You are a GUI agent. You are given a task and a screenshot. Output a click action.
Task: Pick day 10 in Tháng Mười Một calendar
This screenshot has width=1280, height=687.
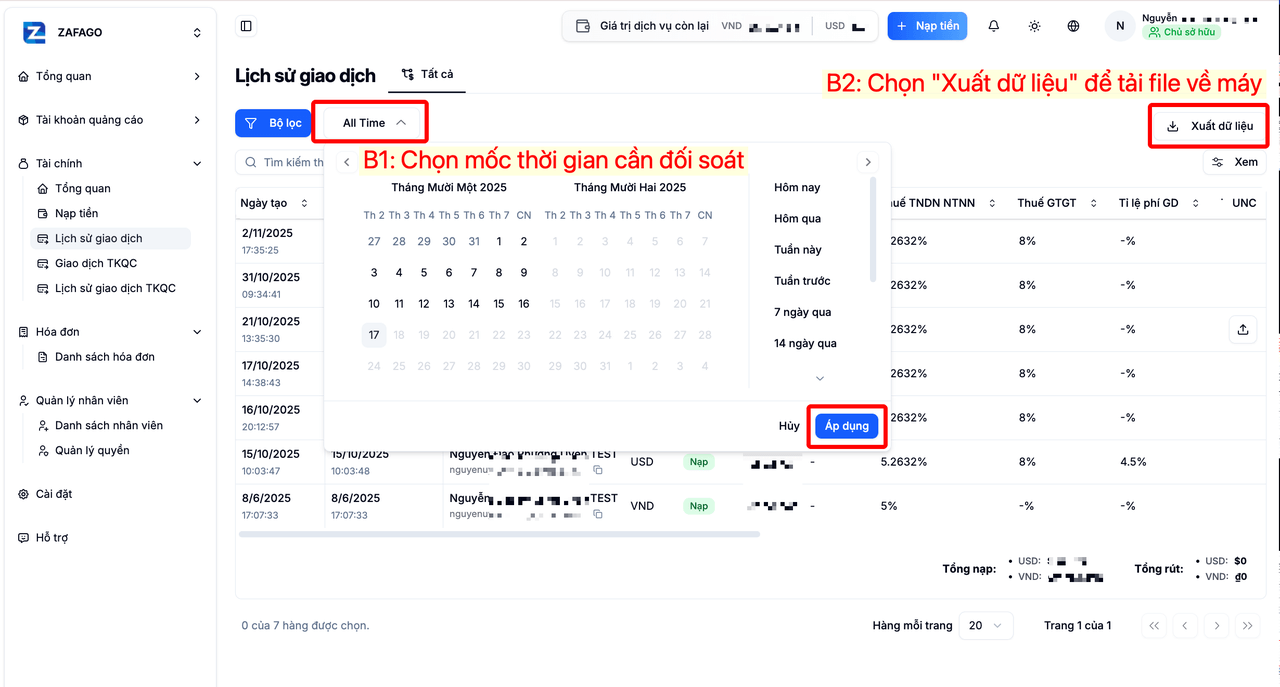coord(374,304)
